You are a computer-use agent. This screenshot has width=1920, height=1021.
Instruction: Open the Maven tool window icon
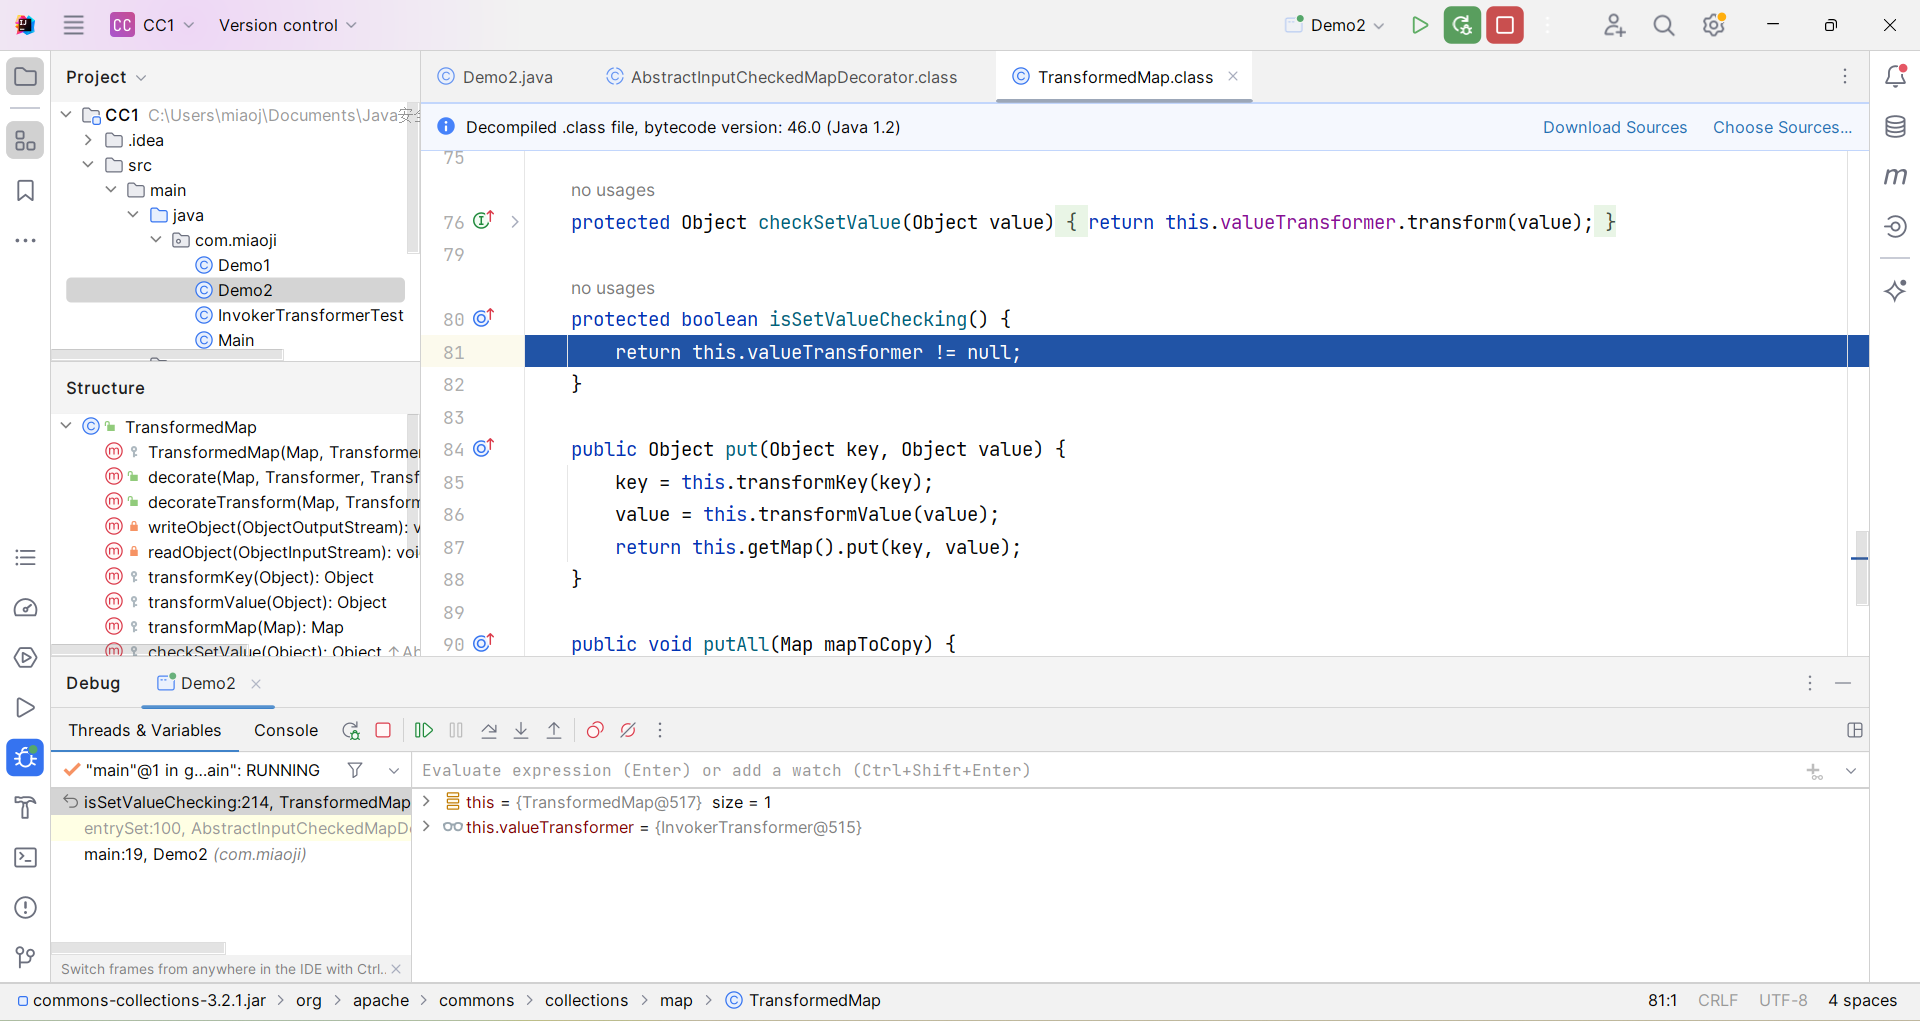[1895, 177]
